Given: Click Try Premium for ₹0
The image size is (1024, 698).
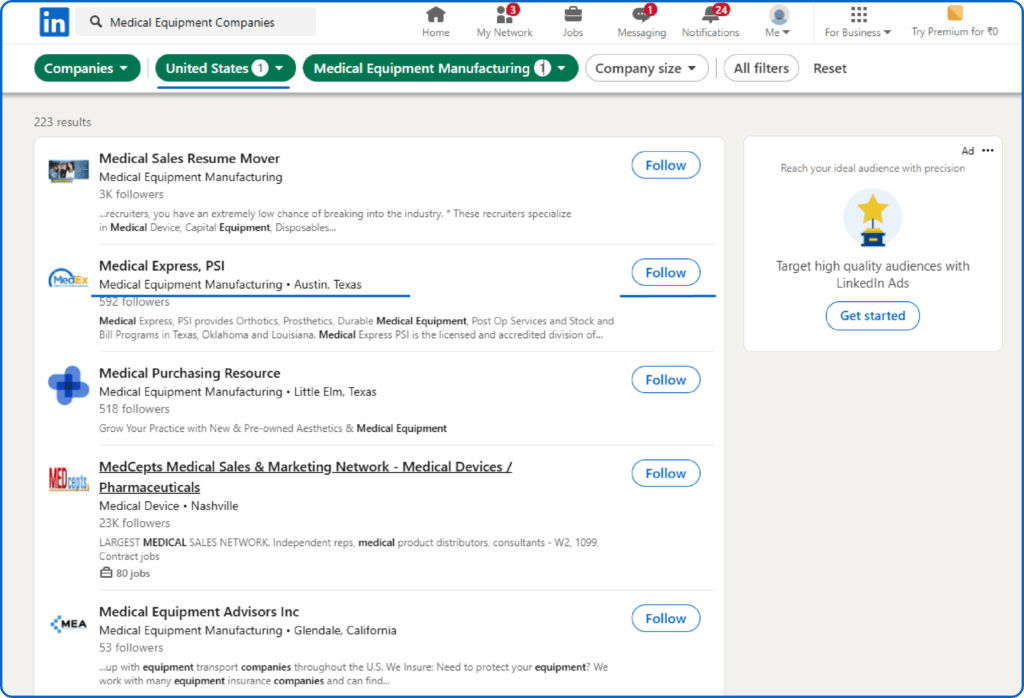Looking at the screenshot, I should tap(955, 22).
